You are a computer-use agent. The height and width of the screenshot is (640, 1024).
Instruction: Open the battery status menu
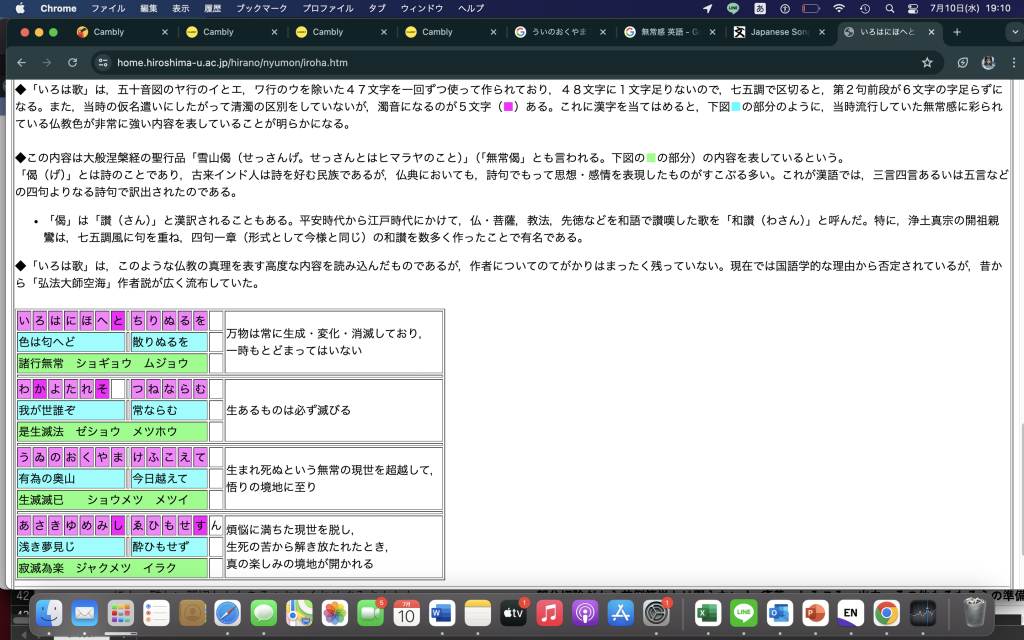(x=811, y=8)
